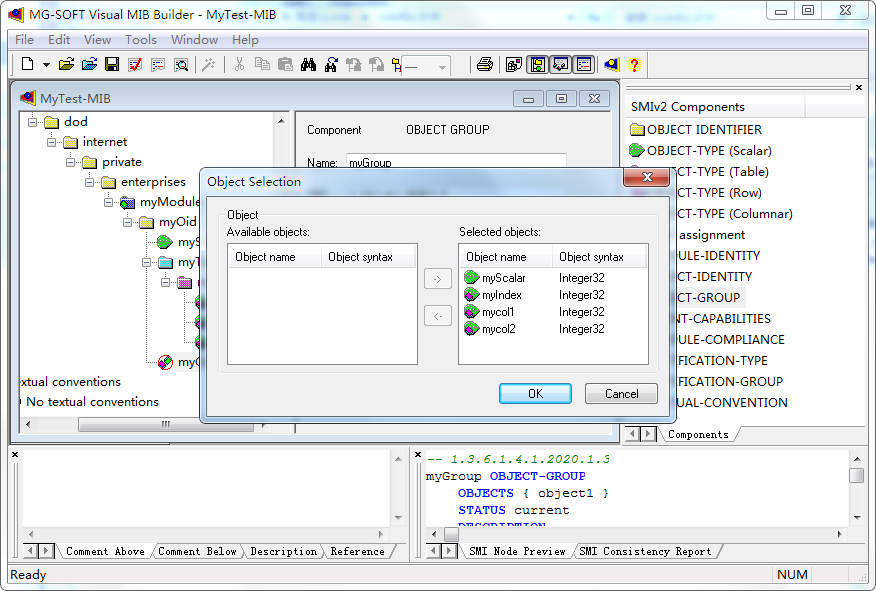Screen dimensions: 876x591
Task: Open the dropdown arrow beside New icon
Action: coord(46,64)
